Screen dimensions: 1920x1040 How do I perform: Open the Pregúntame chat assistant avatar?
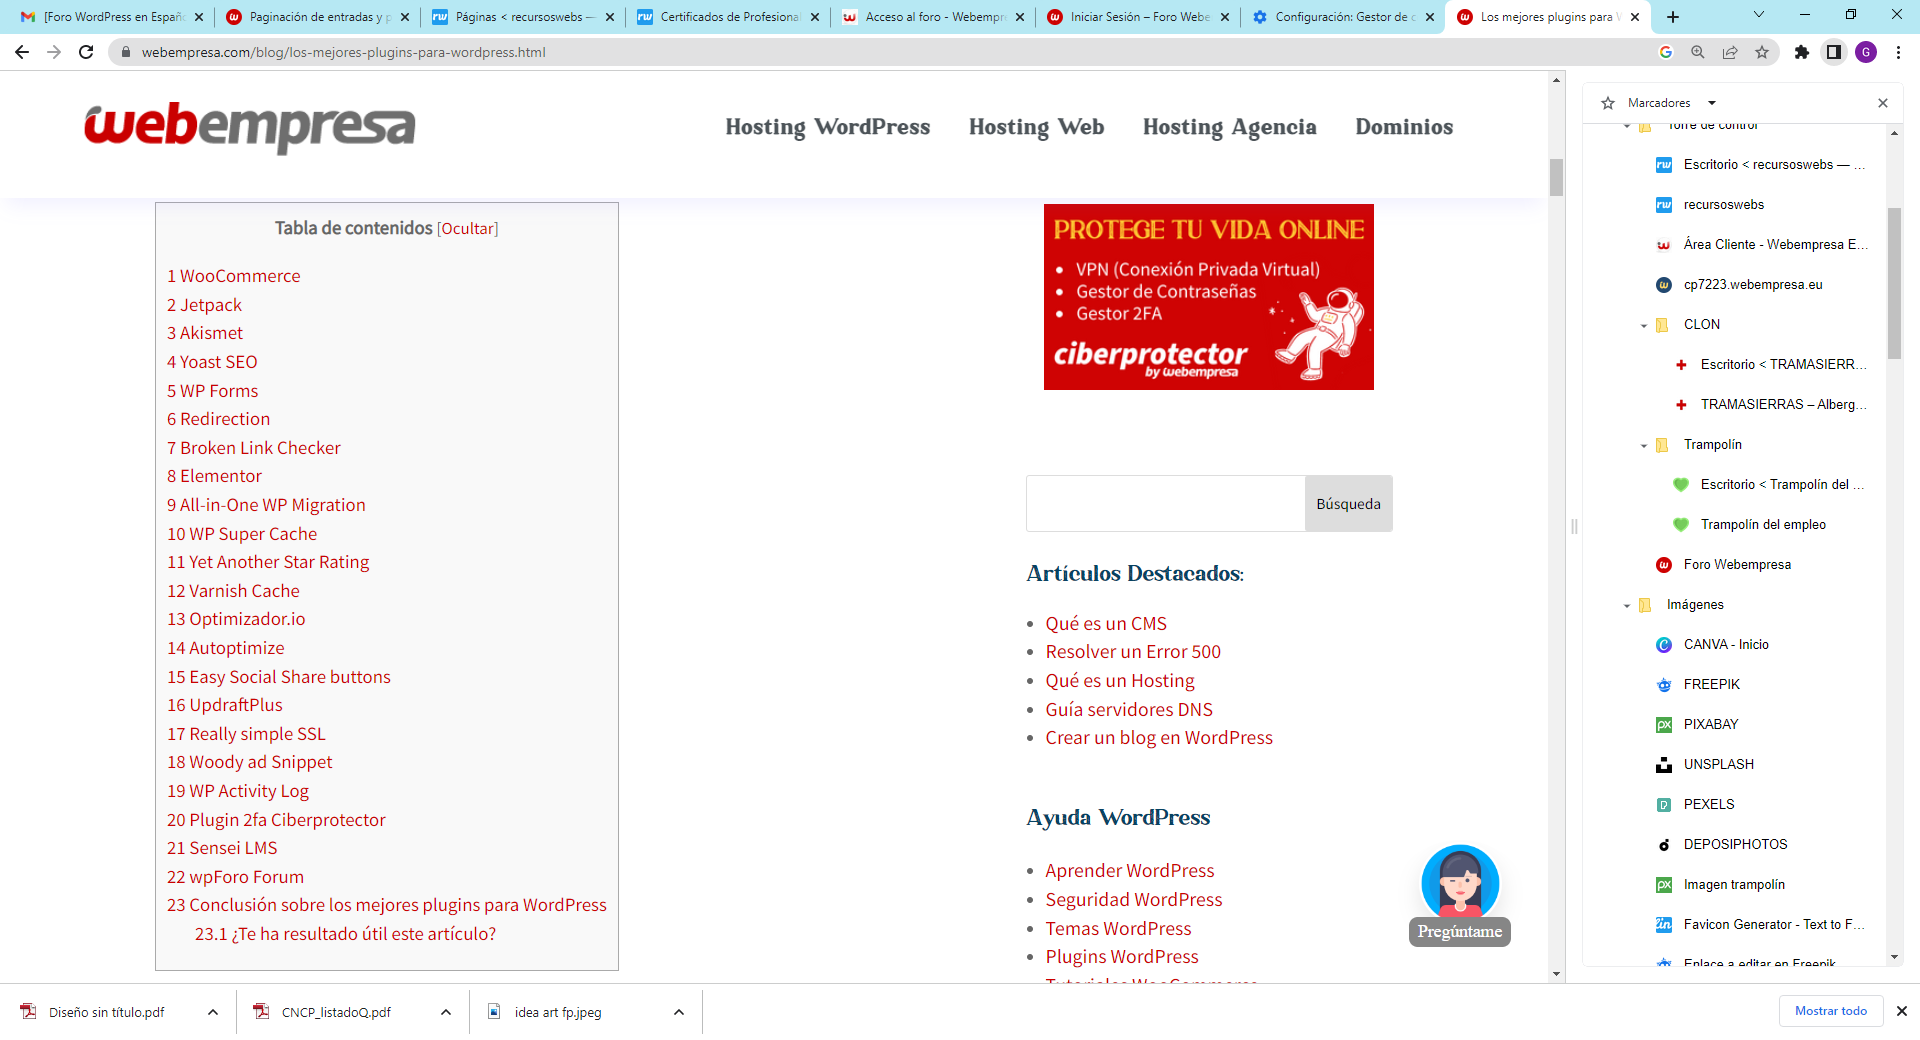coord(1460,884)
